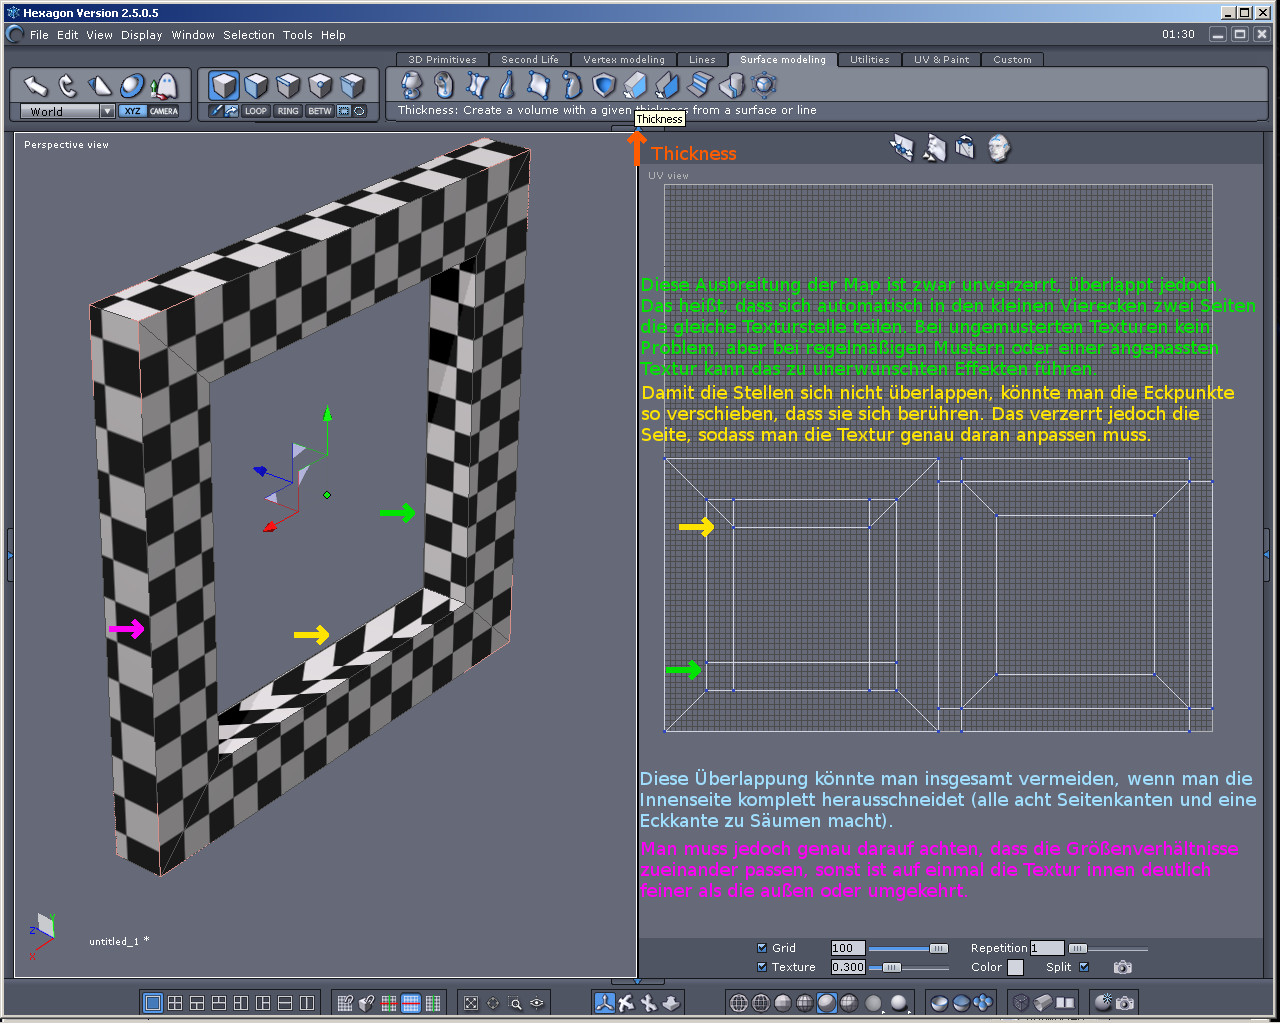Select single-view layout icon
The width and height of the screenshot is (1280, 1024).
(x=153, y=1003)
